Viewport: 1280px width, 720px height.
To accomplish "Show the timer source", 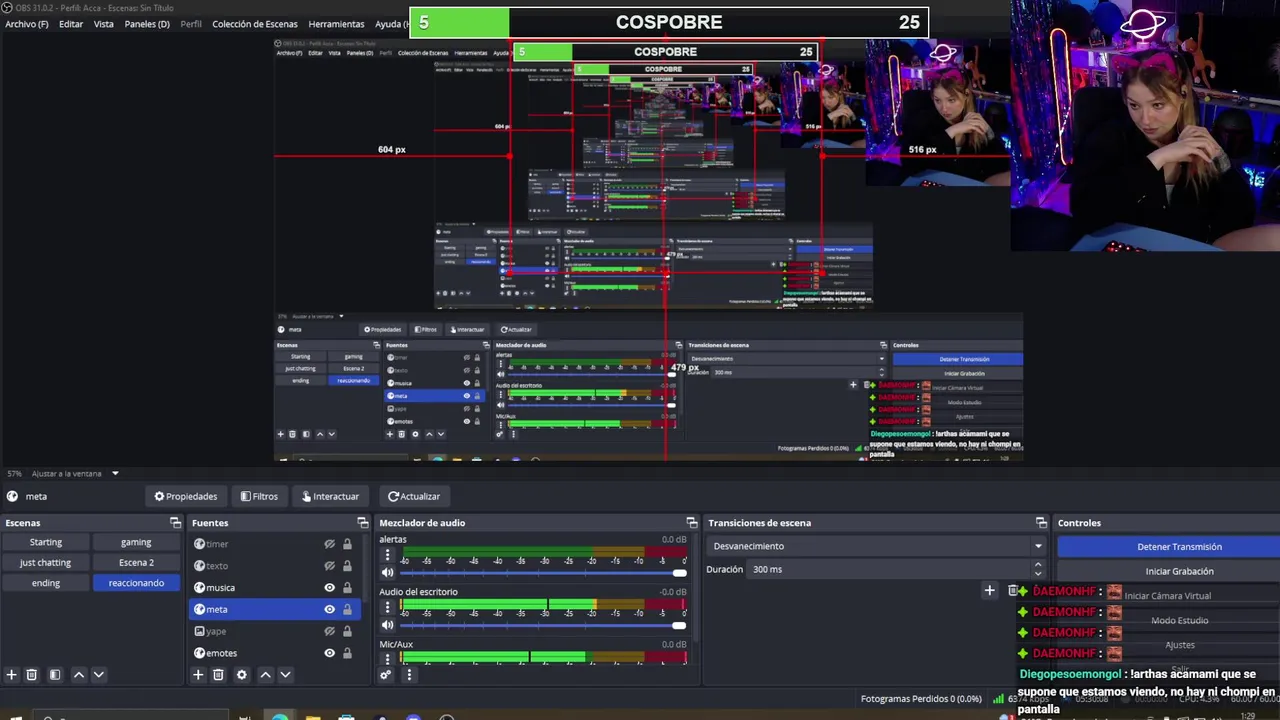I will (329, 544).
